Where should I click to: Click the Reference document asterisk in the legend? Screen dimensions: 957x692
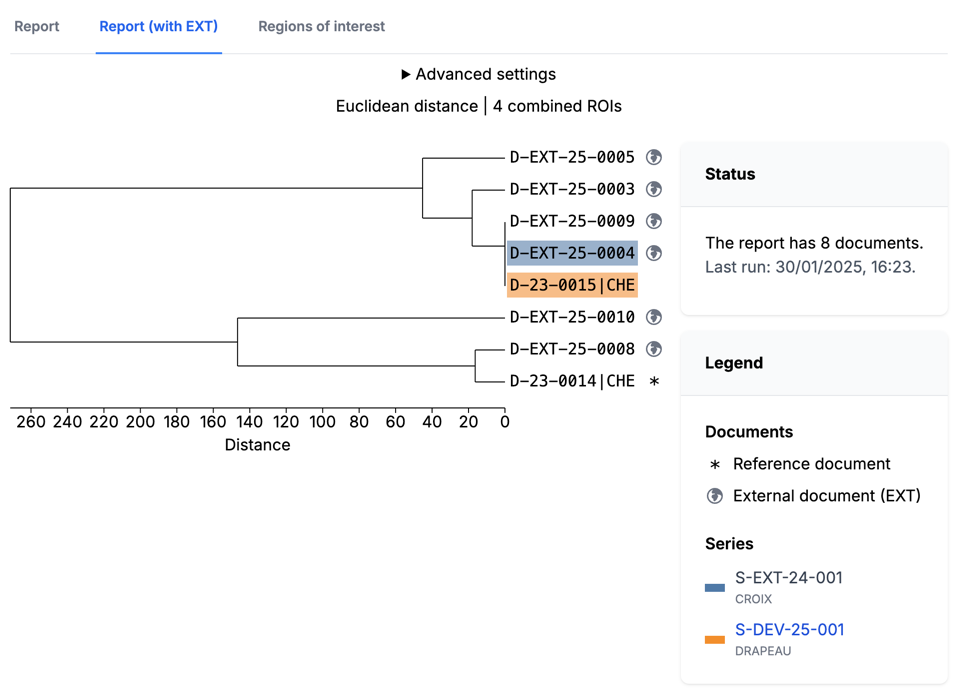point(714,464)
